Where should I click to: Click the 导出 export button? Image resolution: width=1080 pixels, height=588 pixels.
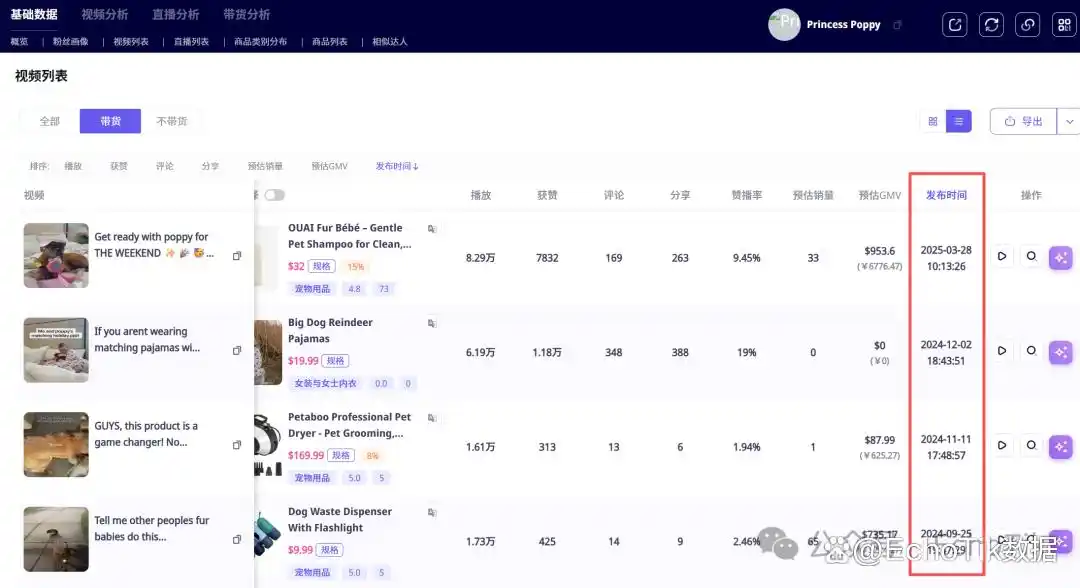pos(1022,121)
